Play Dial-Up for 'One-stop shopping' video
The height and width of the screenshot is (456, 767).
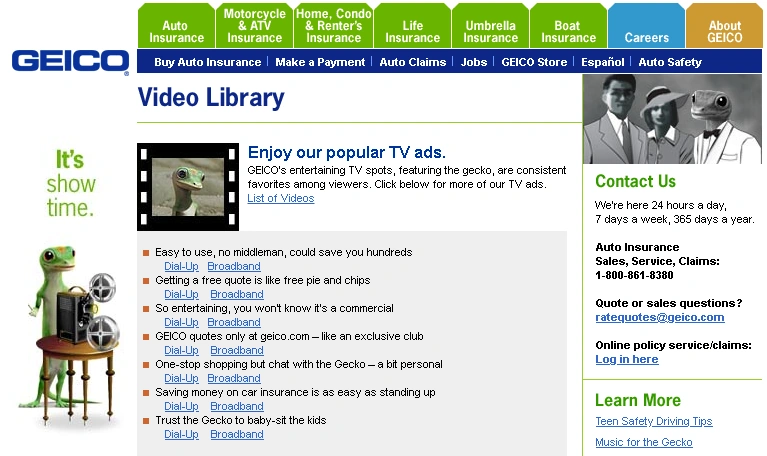point(181,378)
